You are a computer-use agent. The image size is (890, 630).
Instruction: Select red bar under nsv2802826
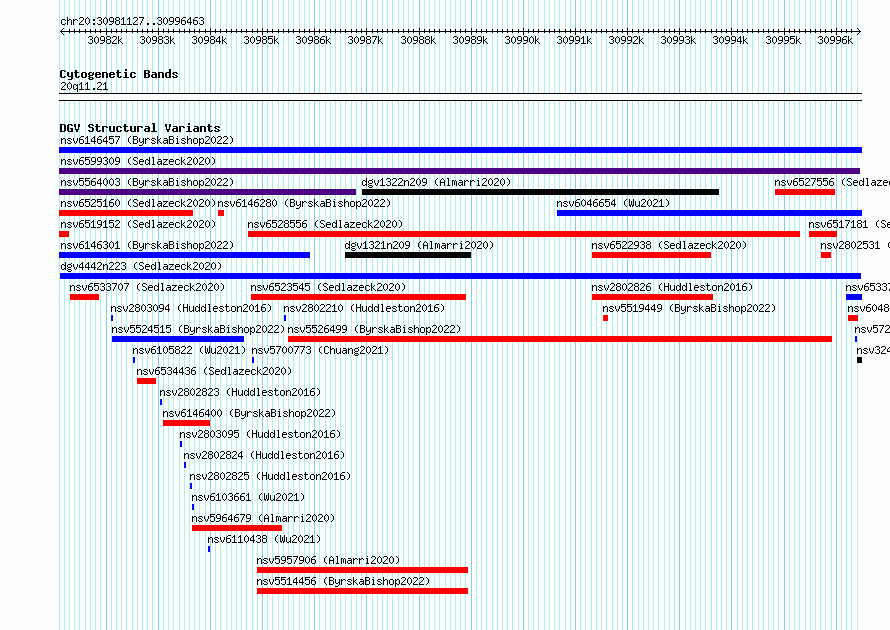pos(652,297)
